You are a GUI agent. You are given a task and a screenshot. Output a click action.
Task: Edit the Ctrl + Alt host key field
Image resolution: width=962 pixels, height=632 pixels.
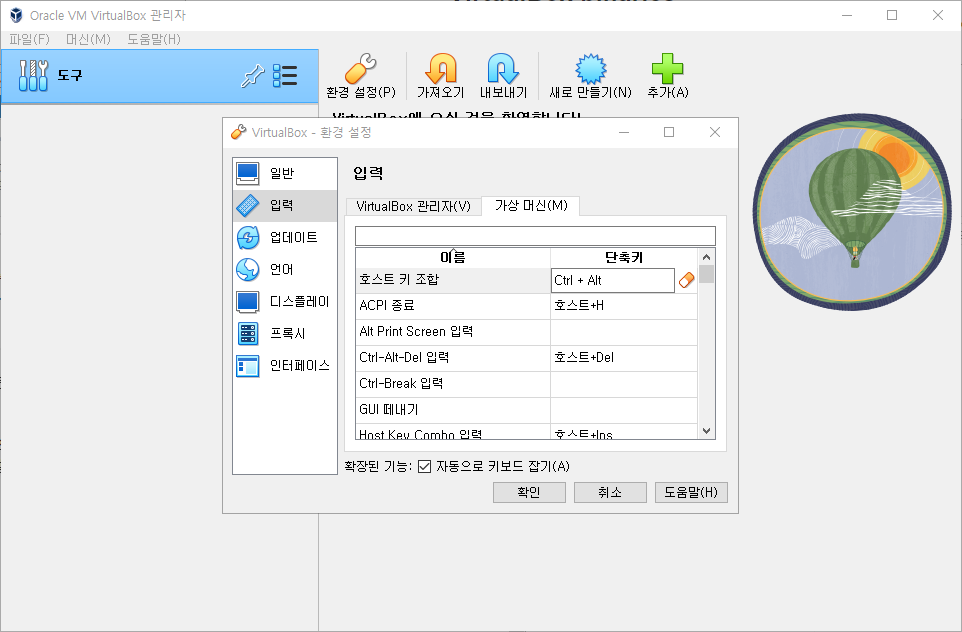click(612, 280)
